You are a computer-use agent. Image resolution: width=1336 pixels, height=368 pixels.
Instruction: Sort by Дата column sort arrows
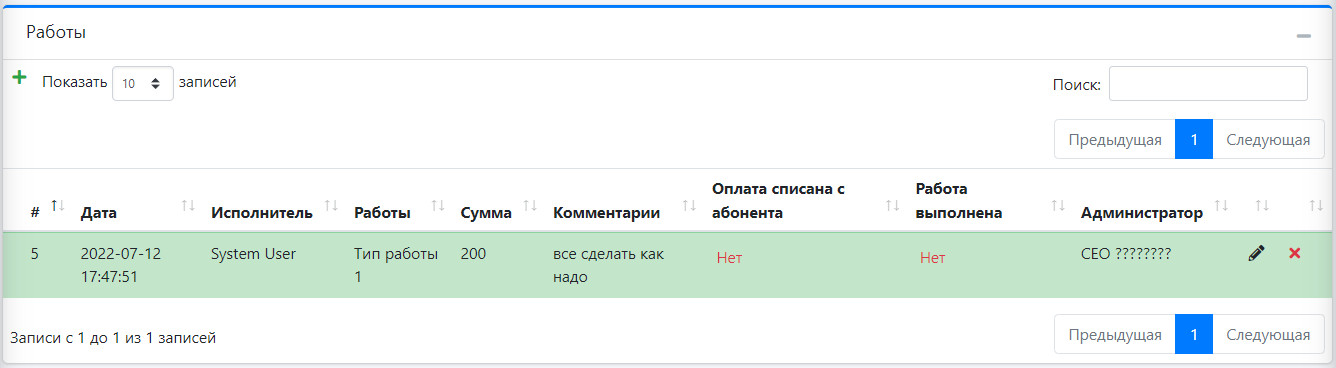tap(188, 206)
